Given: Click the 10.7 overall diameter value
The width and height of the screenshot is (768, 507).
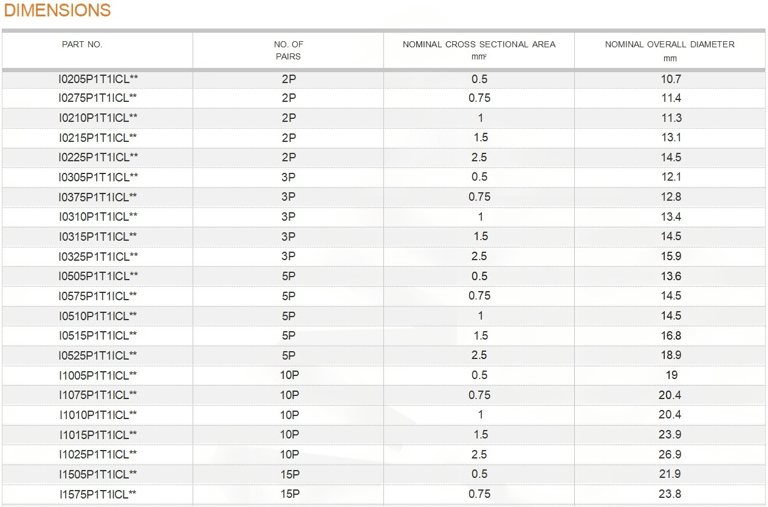Looking at the screenshot, I should (671, 79).
